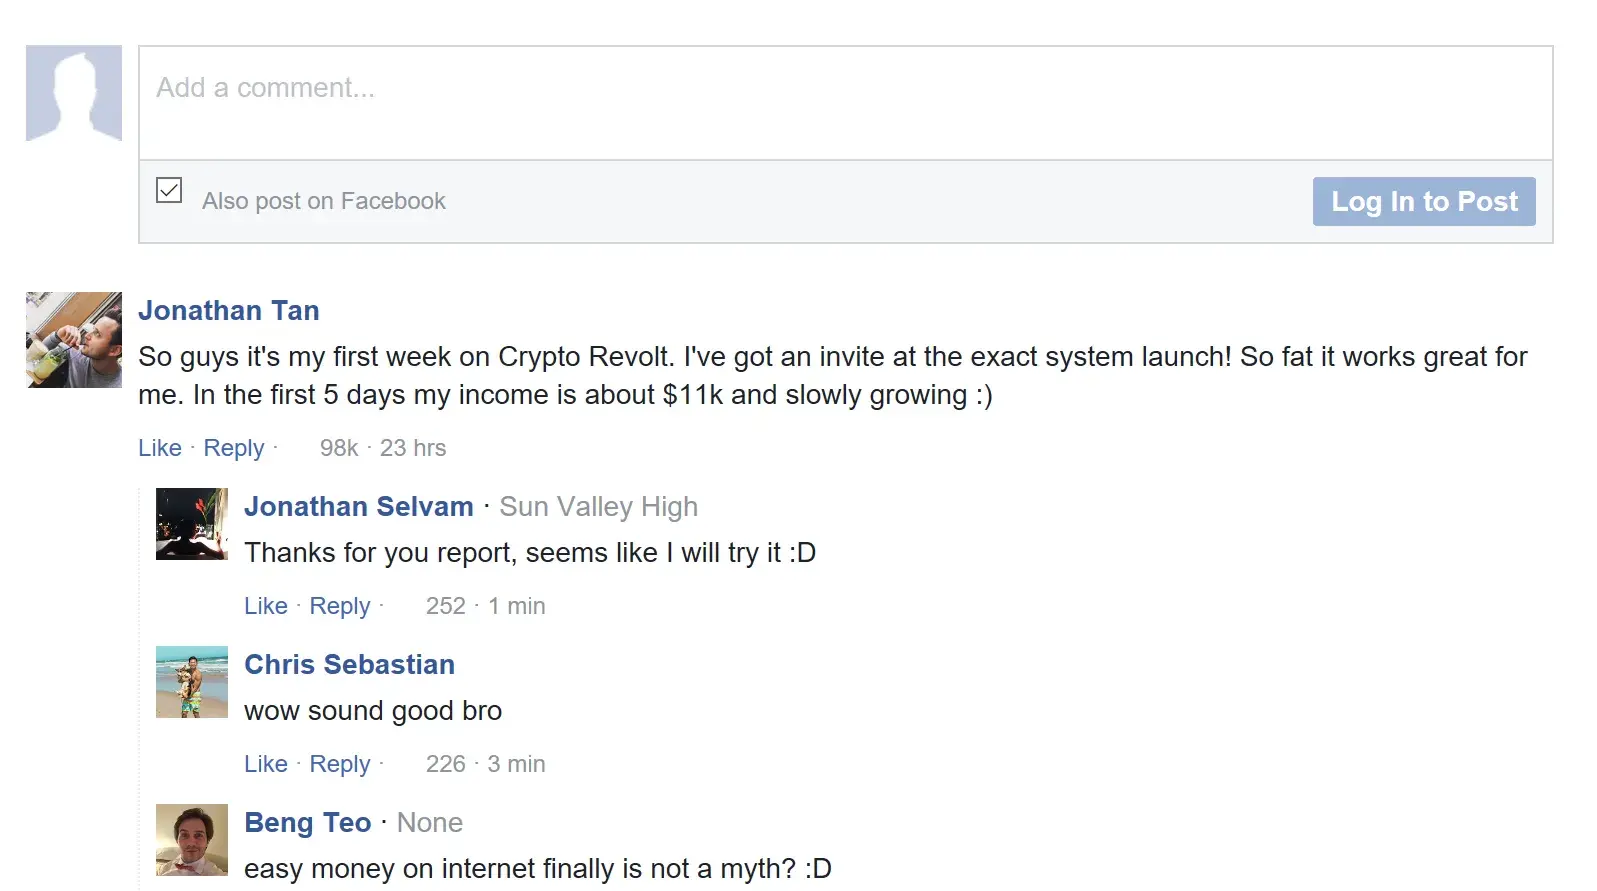
Task: Like Chris Sebastian's comment
Action: click(x=266, y=764)
